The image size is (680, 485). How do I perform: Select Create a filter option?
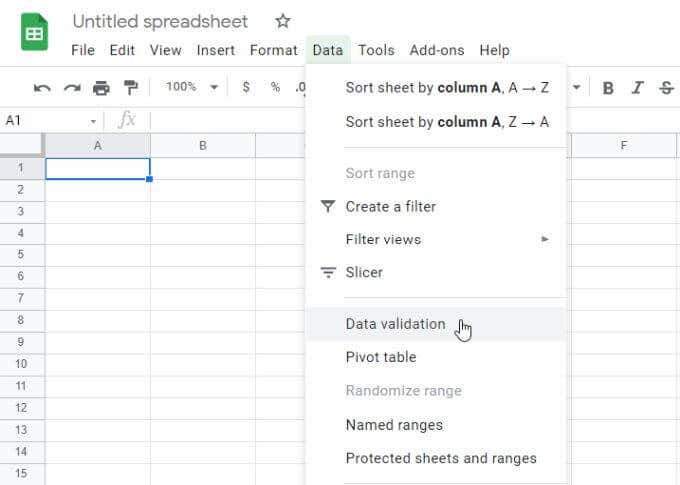point(391,206)
